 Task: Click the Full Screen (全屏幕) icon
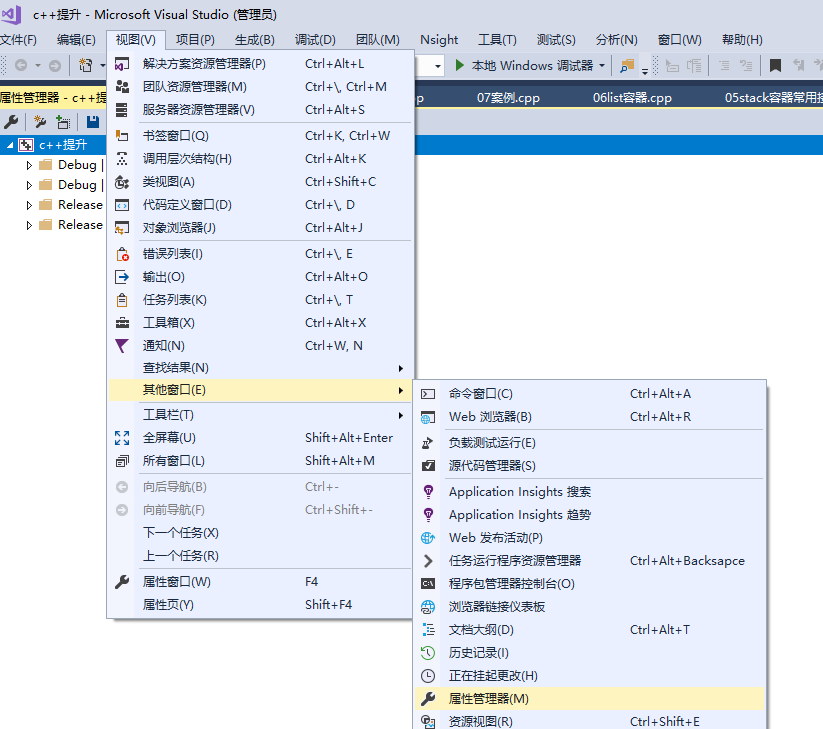tap(122, 438)
